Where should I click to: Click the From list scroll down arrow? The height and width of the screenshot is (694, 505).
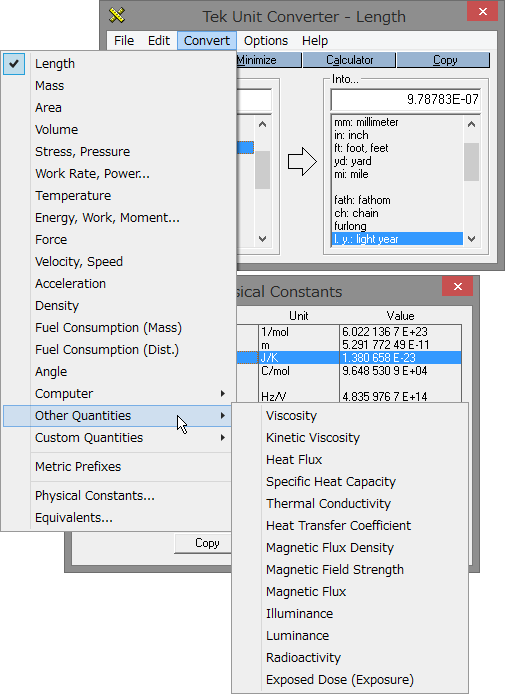(x=262, y=239)
